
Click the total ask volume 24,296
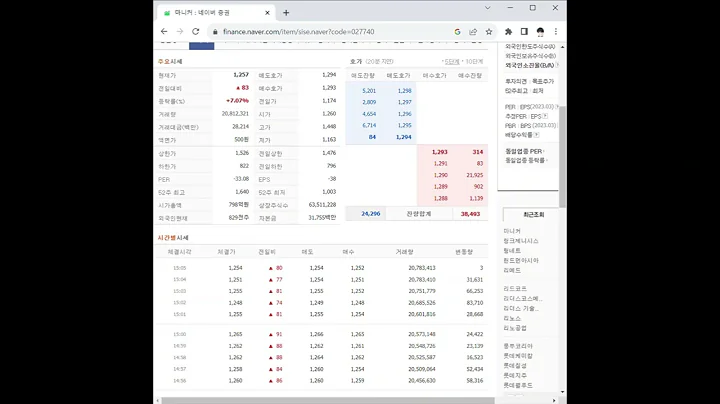tap(371, 213)
